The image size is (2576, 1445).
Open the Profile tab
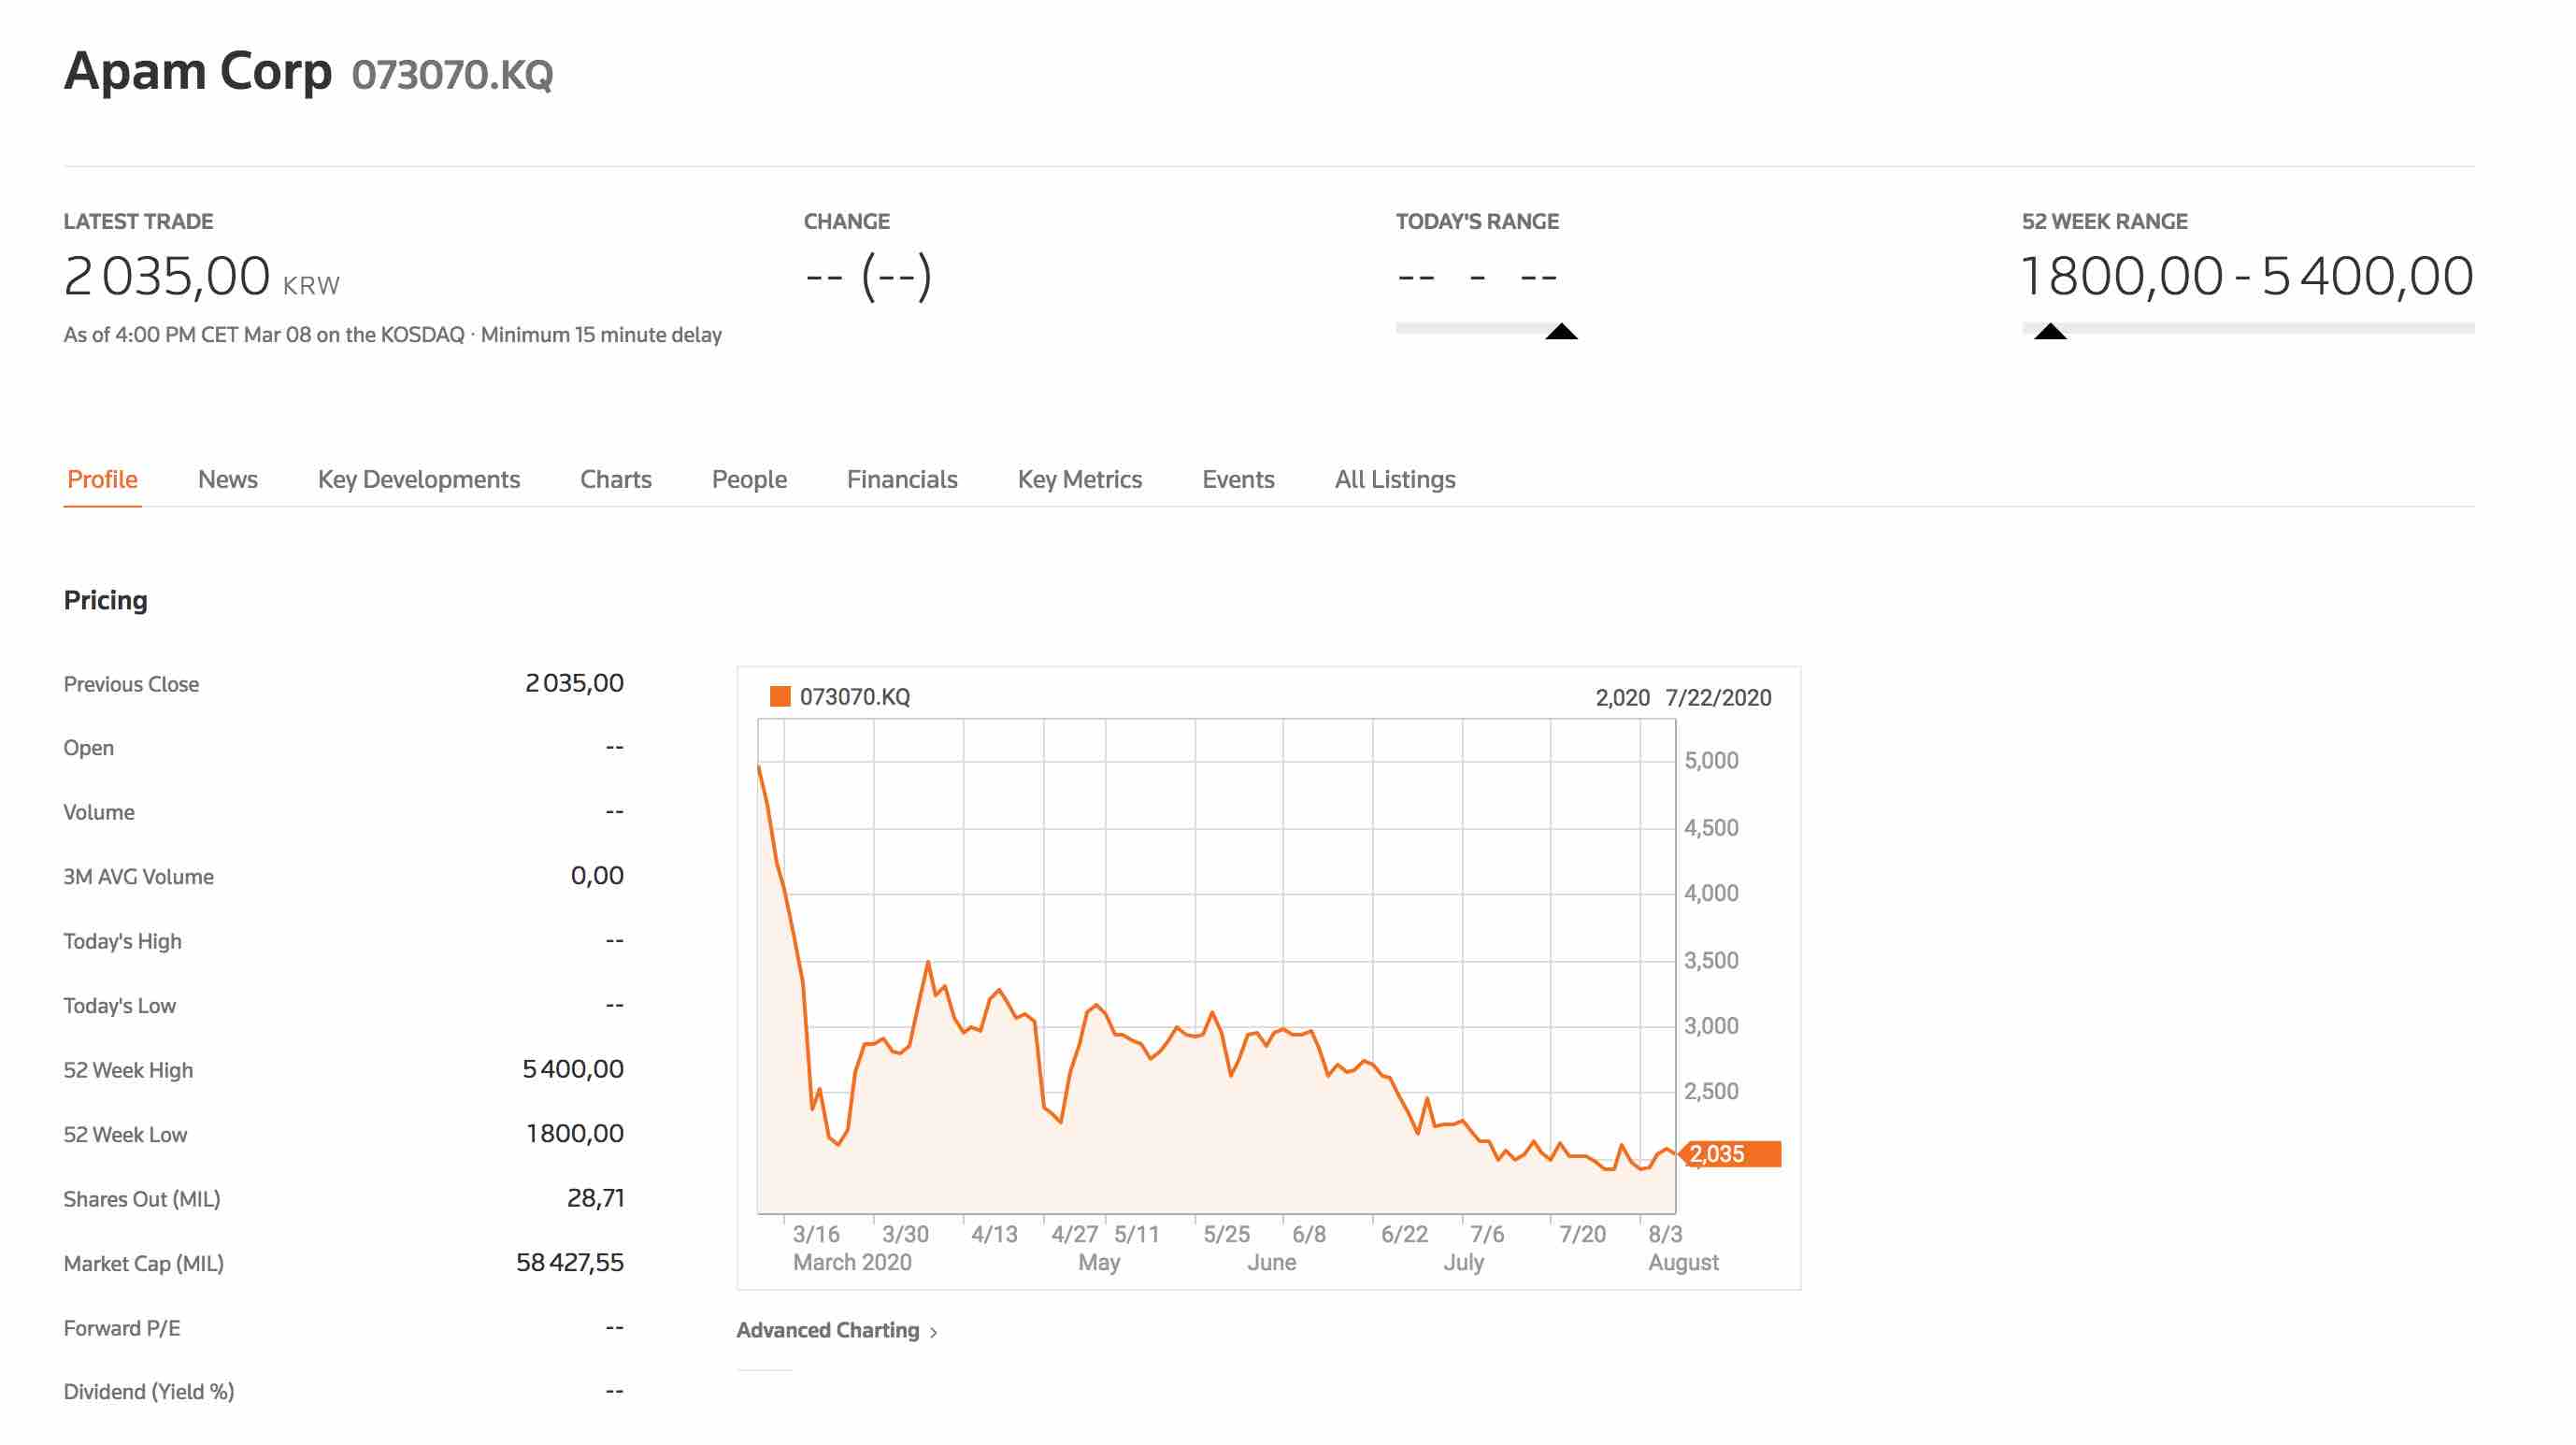[x=102, y=479]
